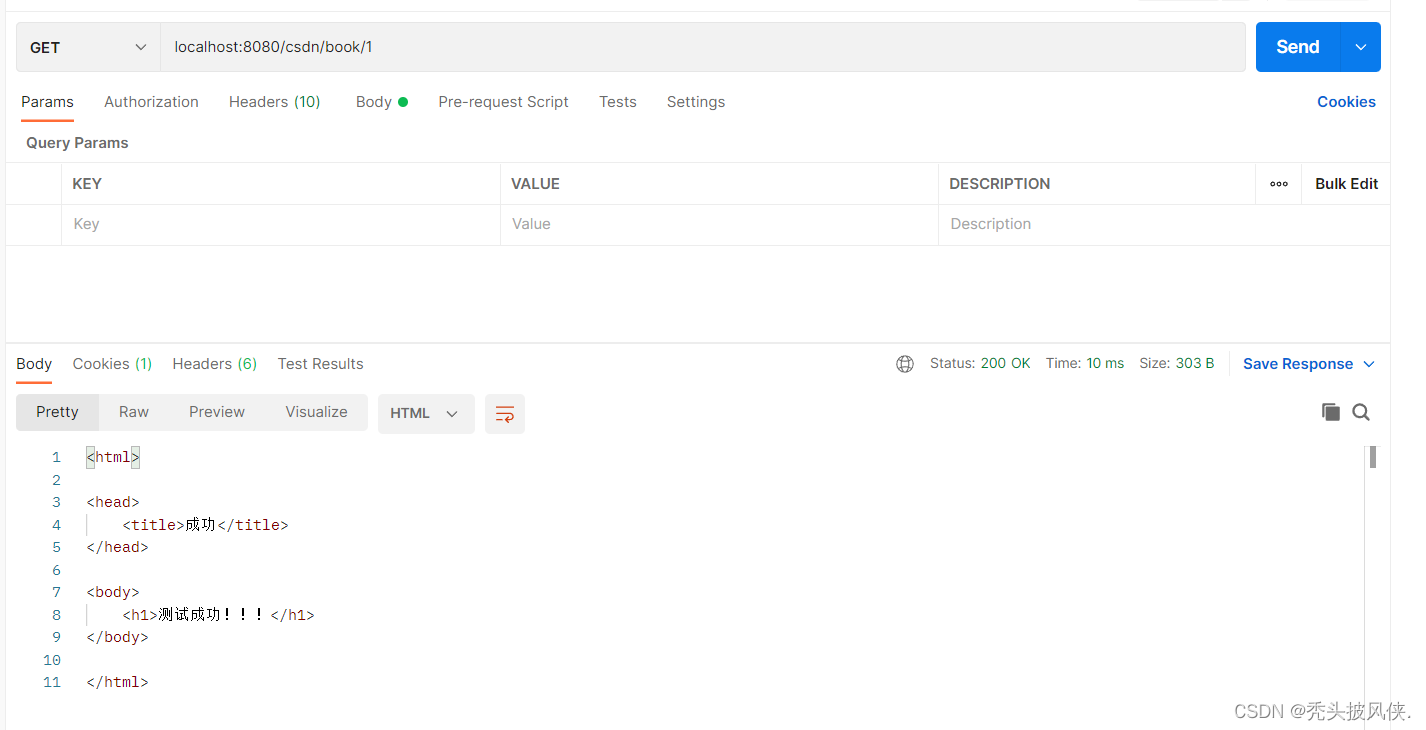Open the column options three-dots icon

point(1279,184)
